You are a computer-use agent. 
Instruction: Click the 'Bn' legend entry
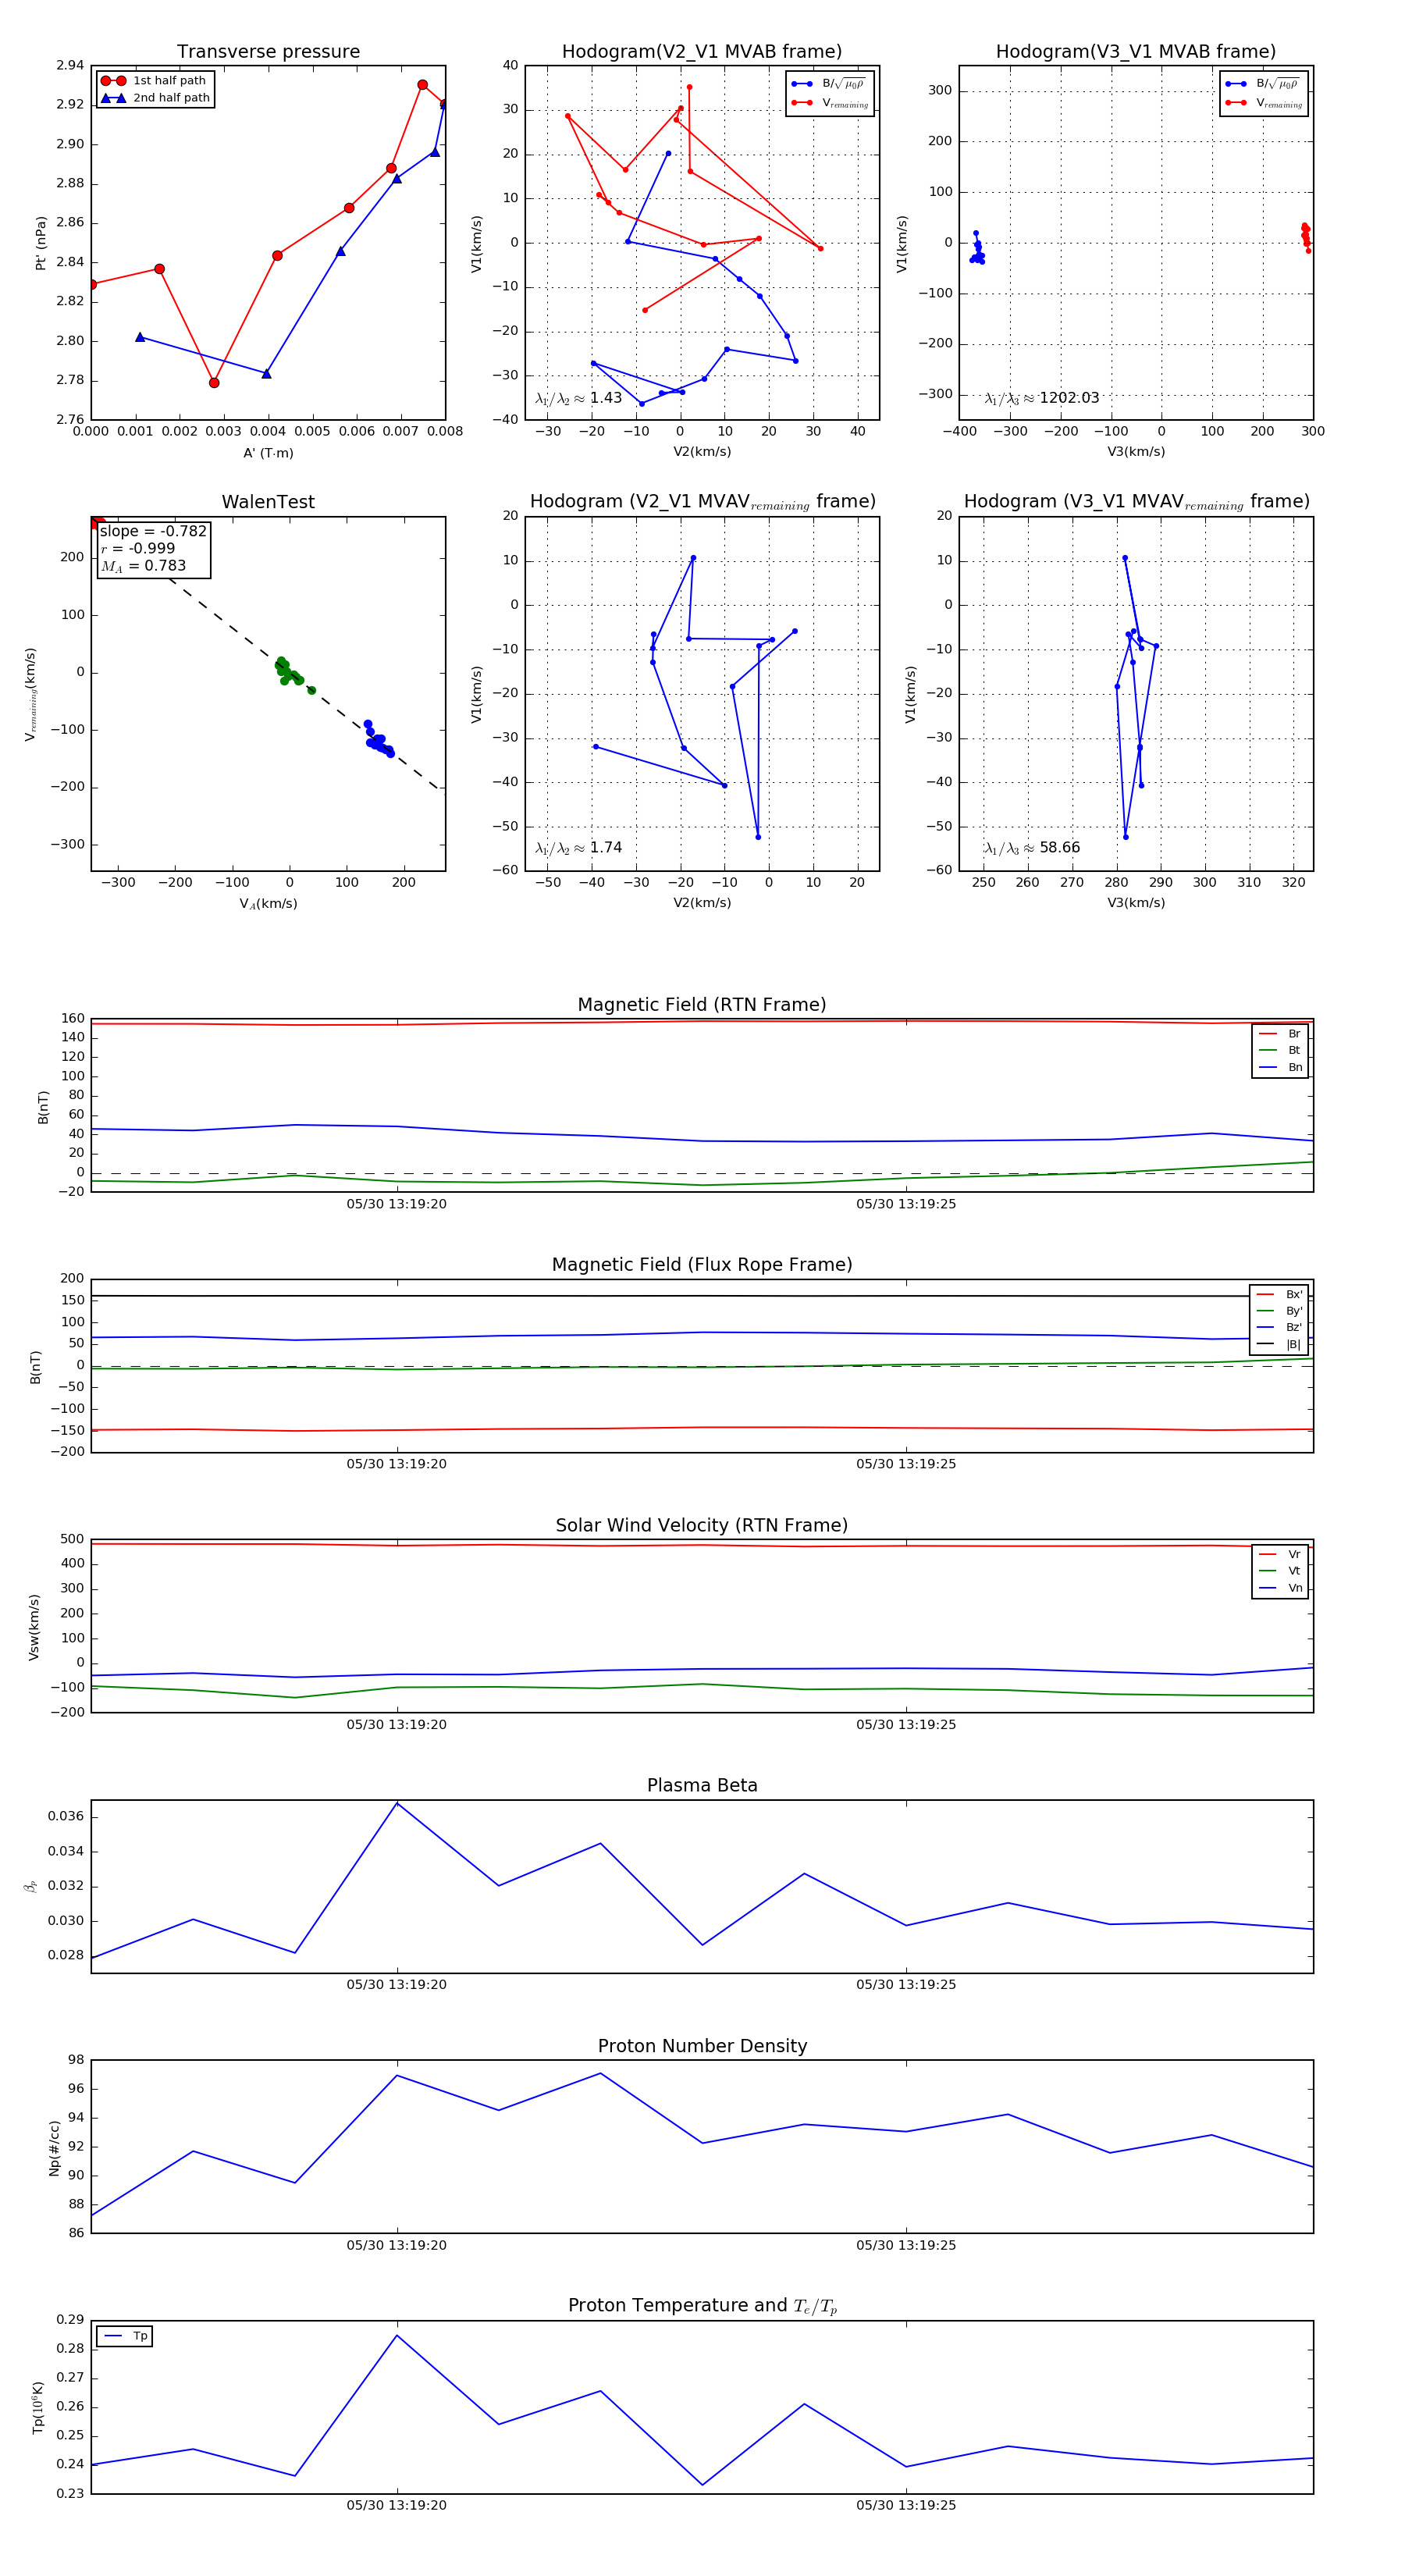click(1281, 1068)
